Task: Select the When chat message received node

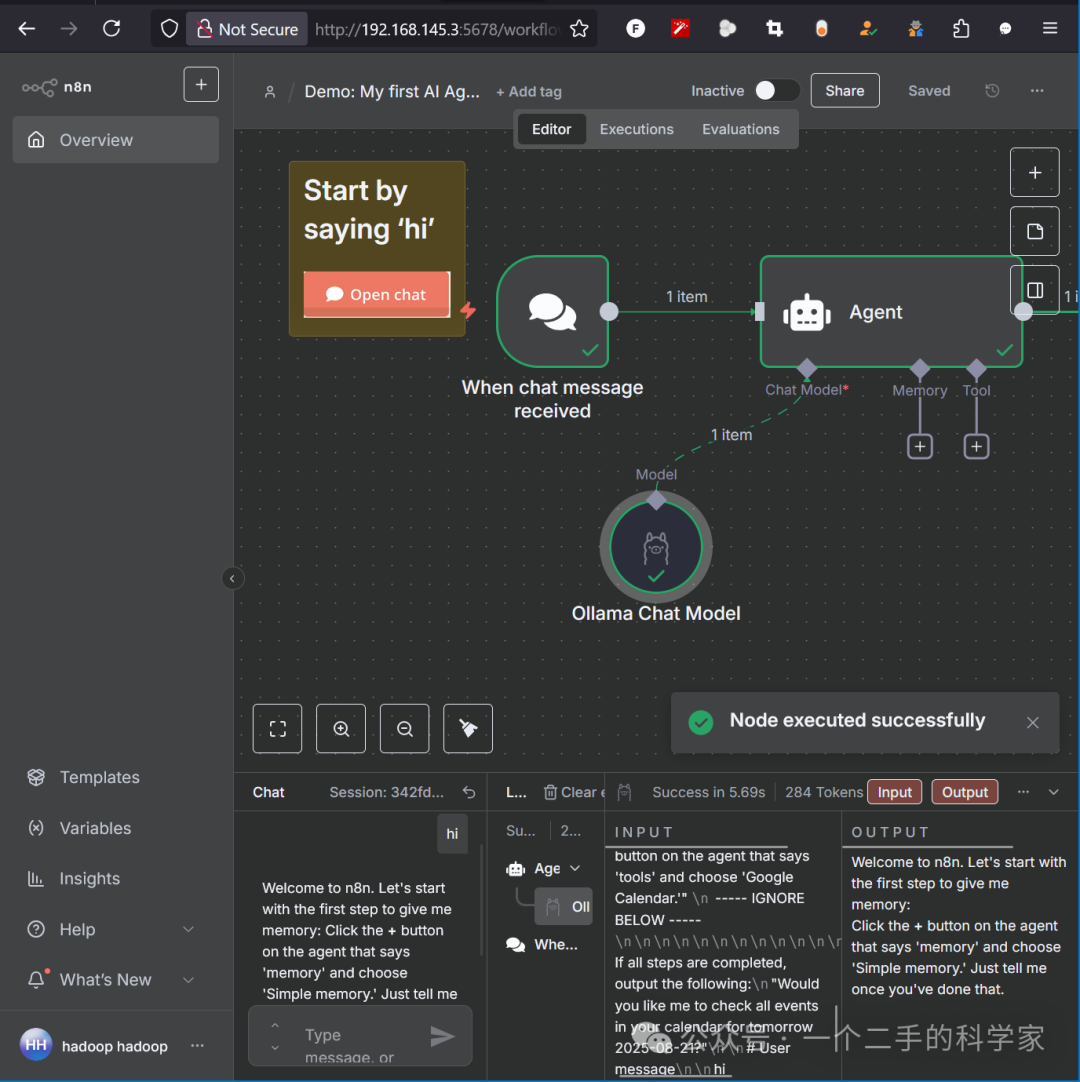Action: click(552, 311)
